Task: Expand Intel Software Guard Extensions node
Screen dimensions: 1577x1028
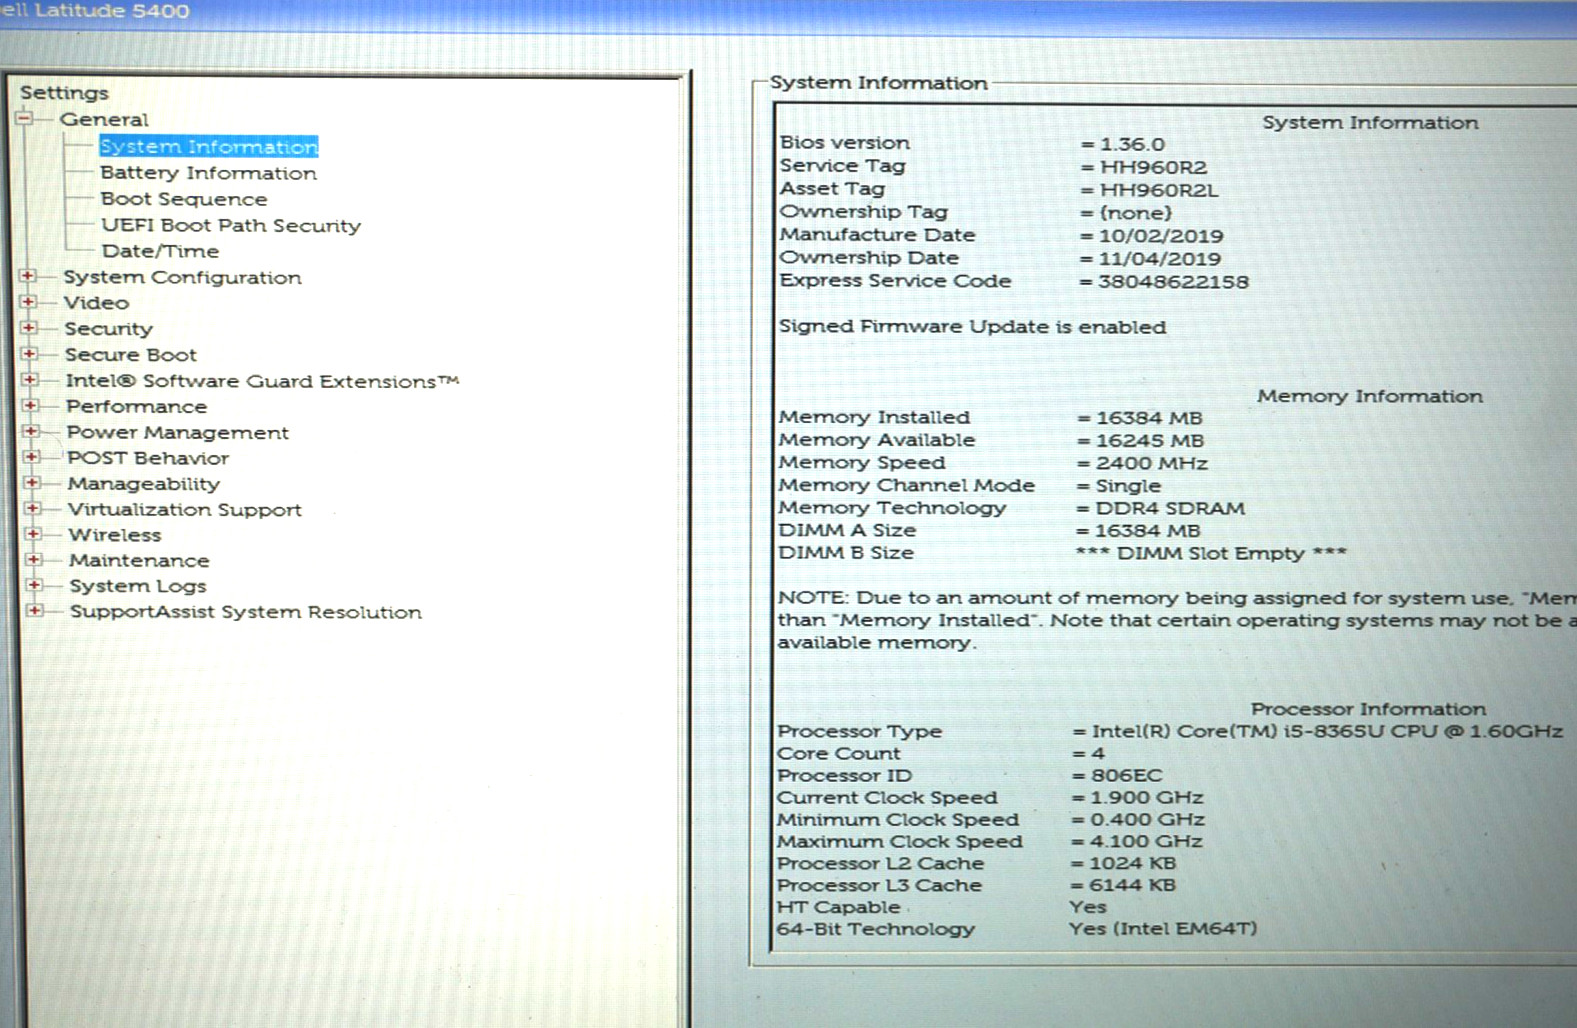Action: [30, 380]
